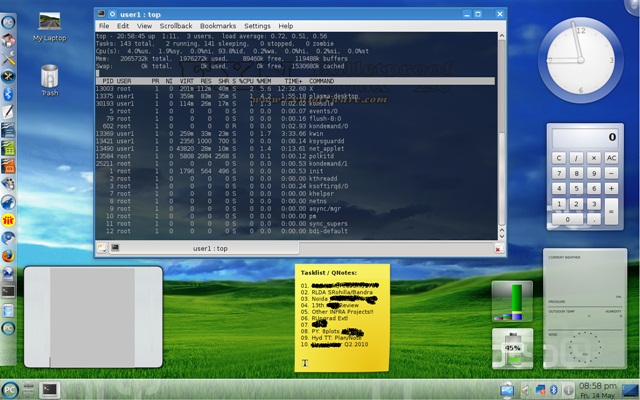
Task: Open the round system settings icon in sidebar
Action: (8, 76)
